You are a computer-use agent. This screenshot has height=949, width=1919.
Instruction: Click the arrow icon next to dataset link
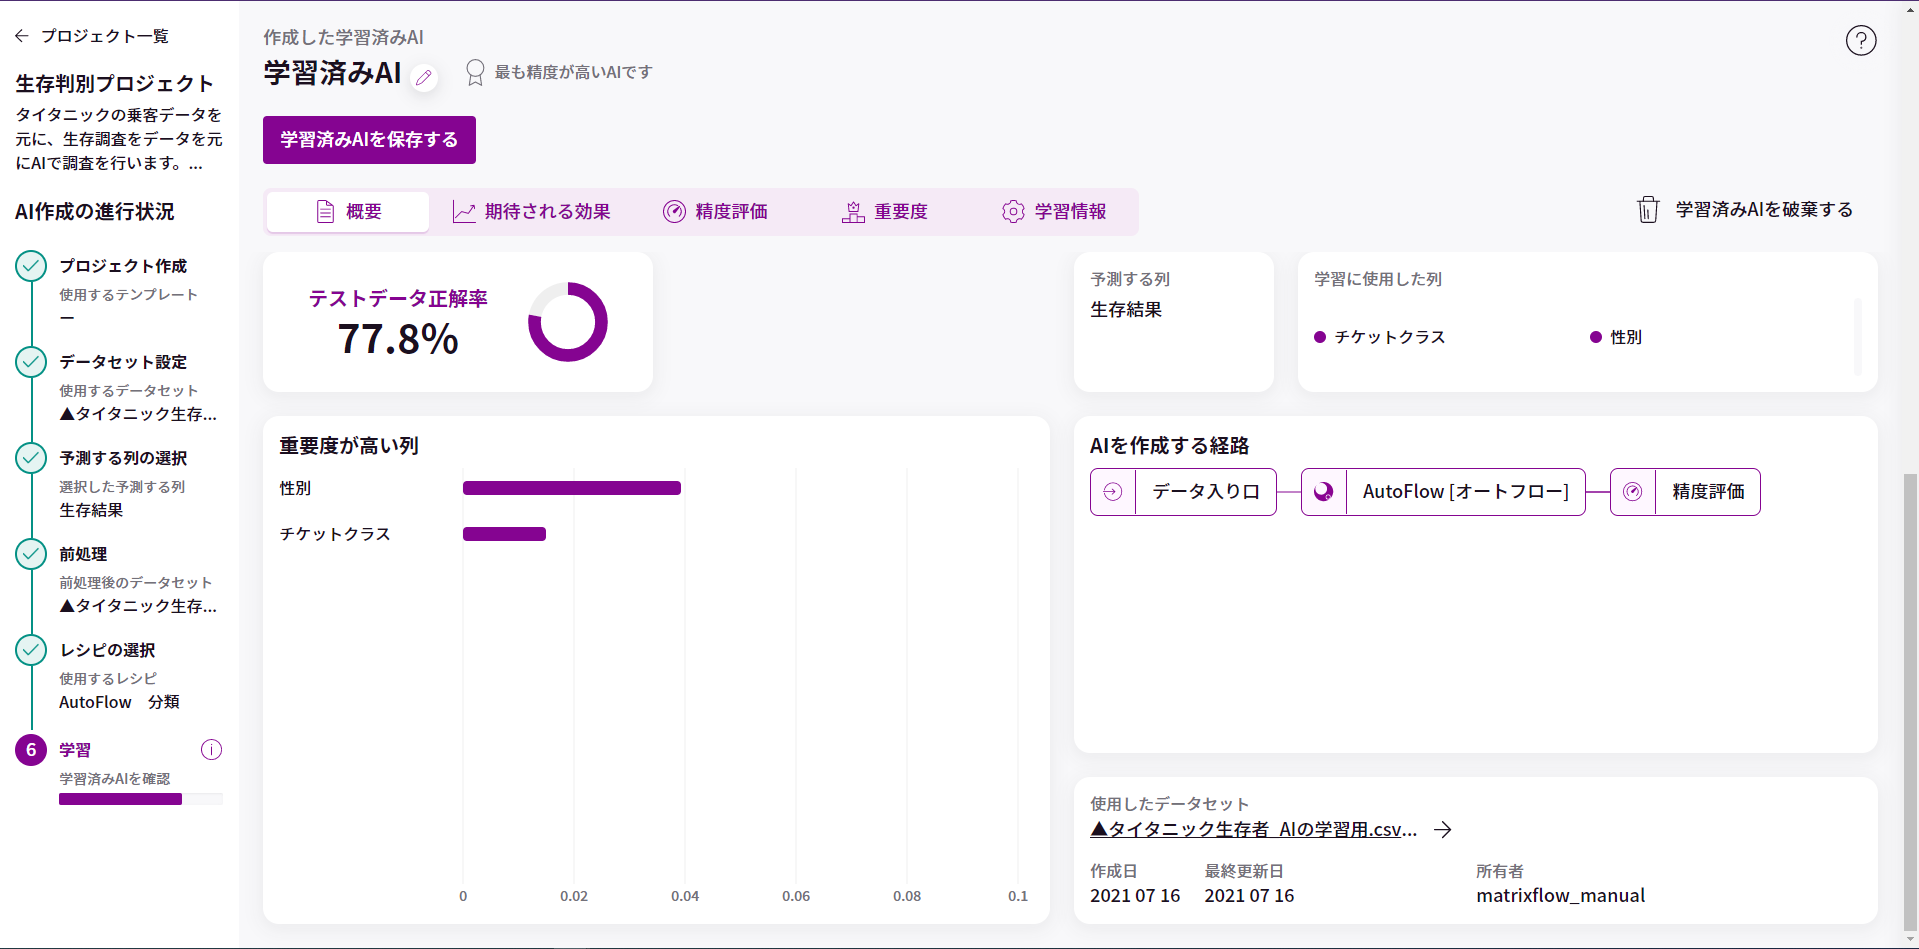1442,830
